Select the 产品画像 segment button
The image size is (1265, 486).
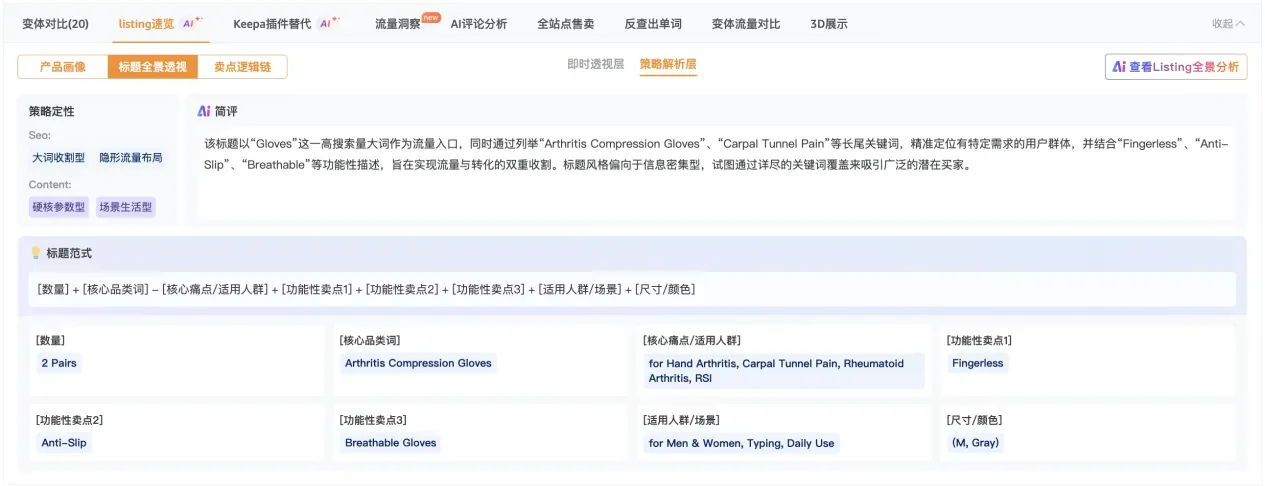(x=63, y=67)
